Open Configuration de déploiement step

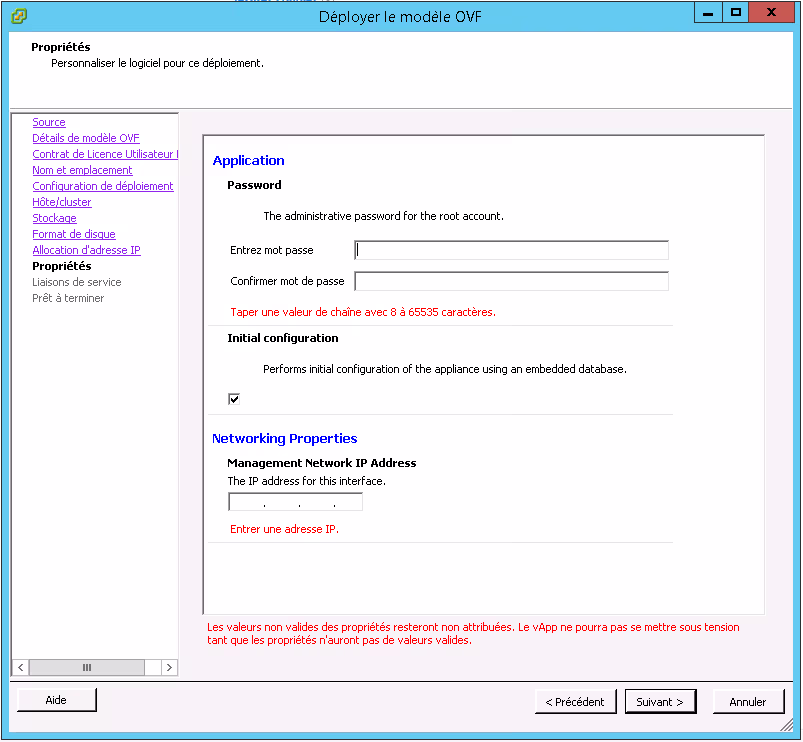pyautogui.click(x=103, y=186)
